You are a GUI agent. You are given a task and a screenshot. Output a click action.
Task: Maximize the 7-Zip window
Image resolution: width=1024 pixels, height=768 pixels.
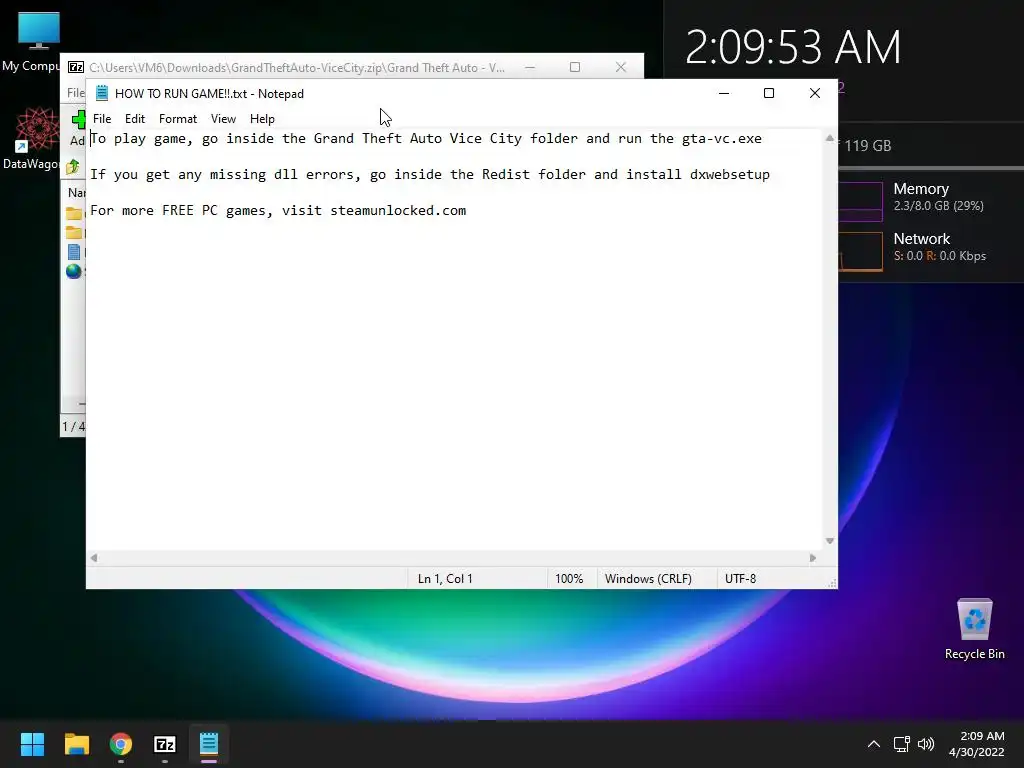click(575, 67)
